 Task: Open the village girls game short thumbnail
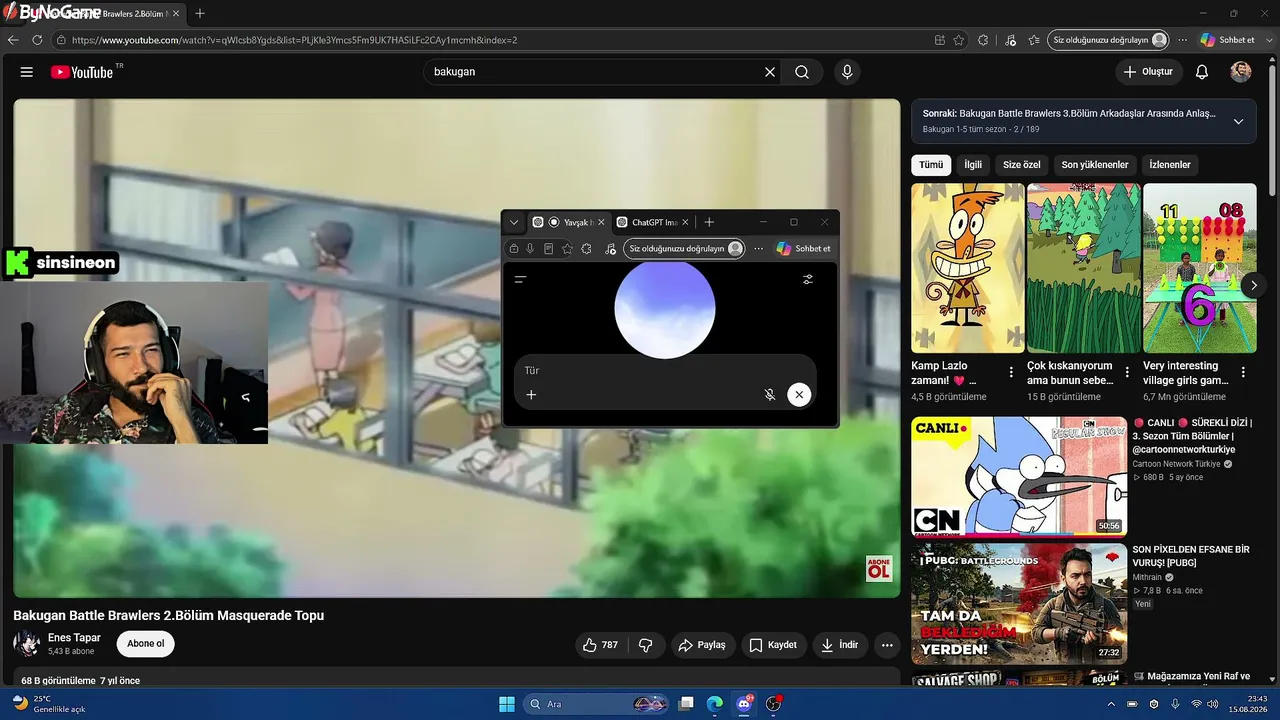tap(1199, 267)
